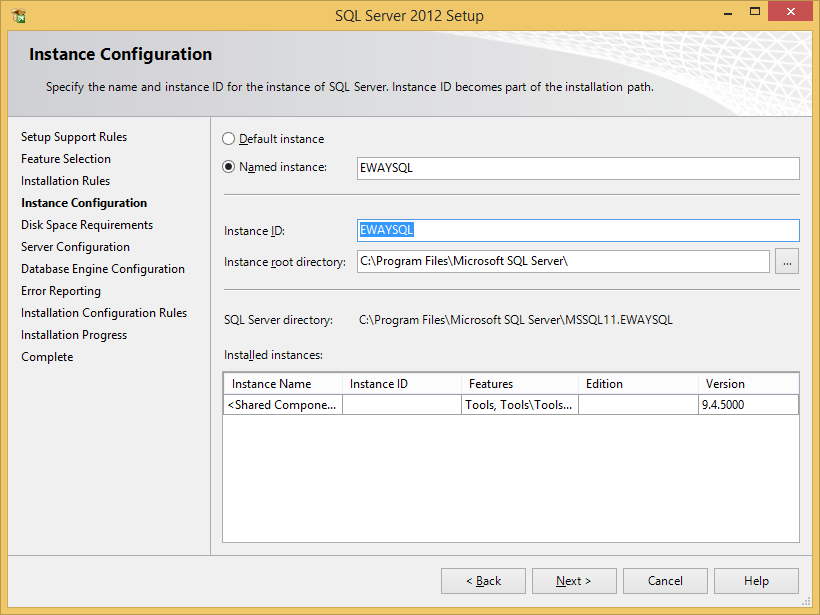
Task: Sort by Instance Name column header
Action: pyautogui.click(x=283, y=384)
